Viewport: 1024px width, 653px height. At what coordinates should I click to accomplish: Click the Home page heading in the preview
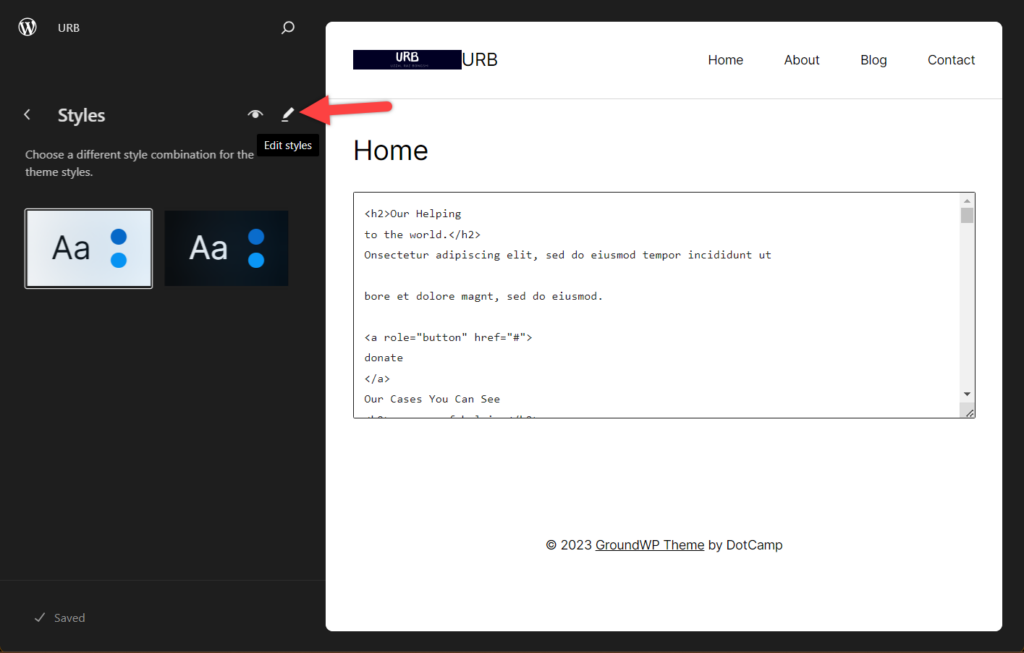pos(390,150)
